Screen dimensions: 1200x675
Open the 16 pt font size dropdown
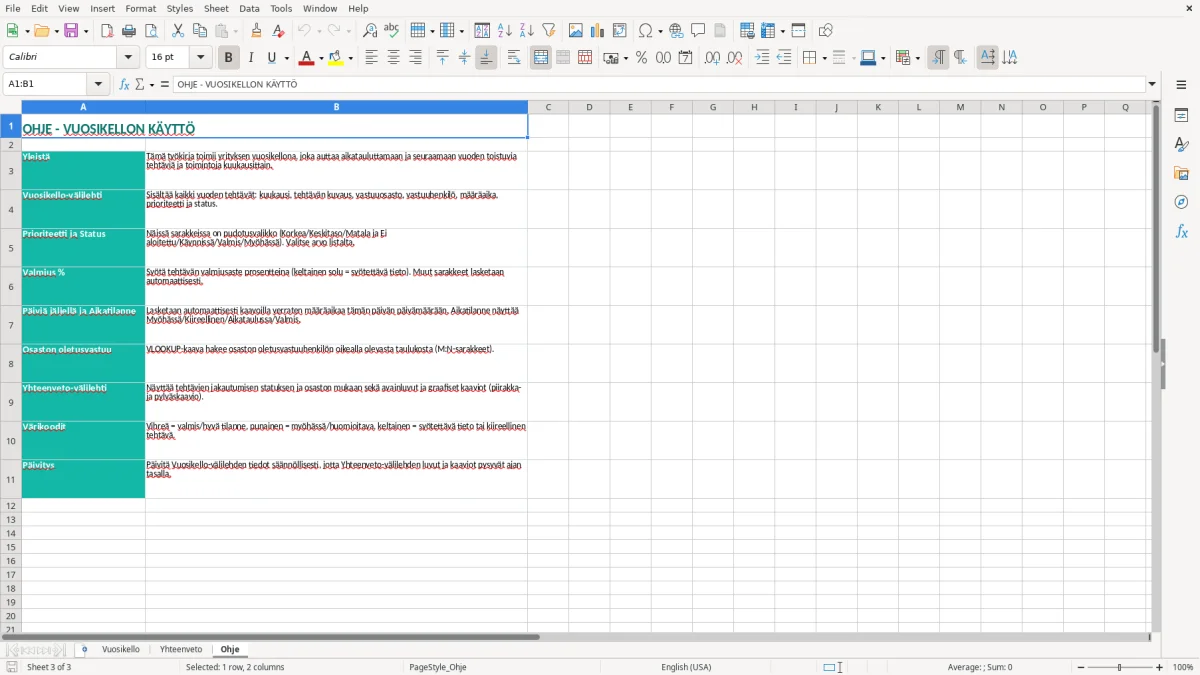pyautogui.click(x=200, y=58)
